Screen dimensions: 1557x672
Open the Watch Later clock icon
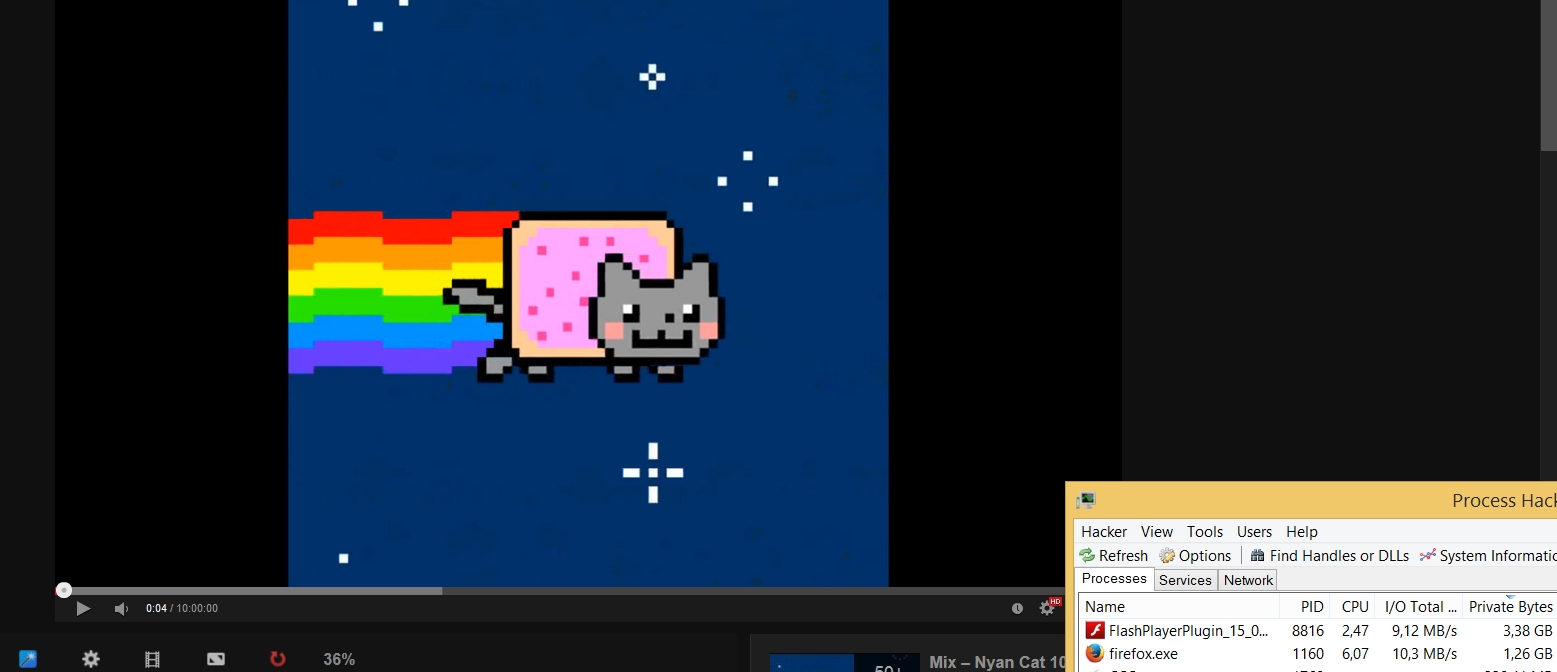(1017, 608)
